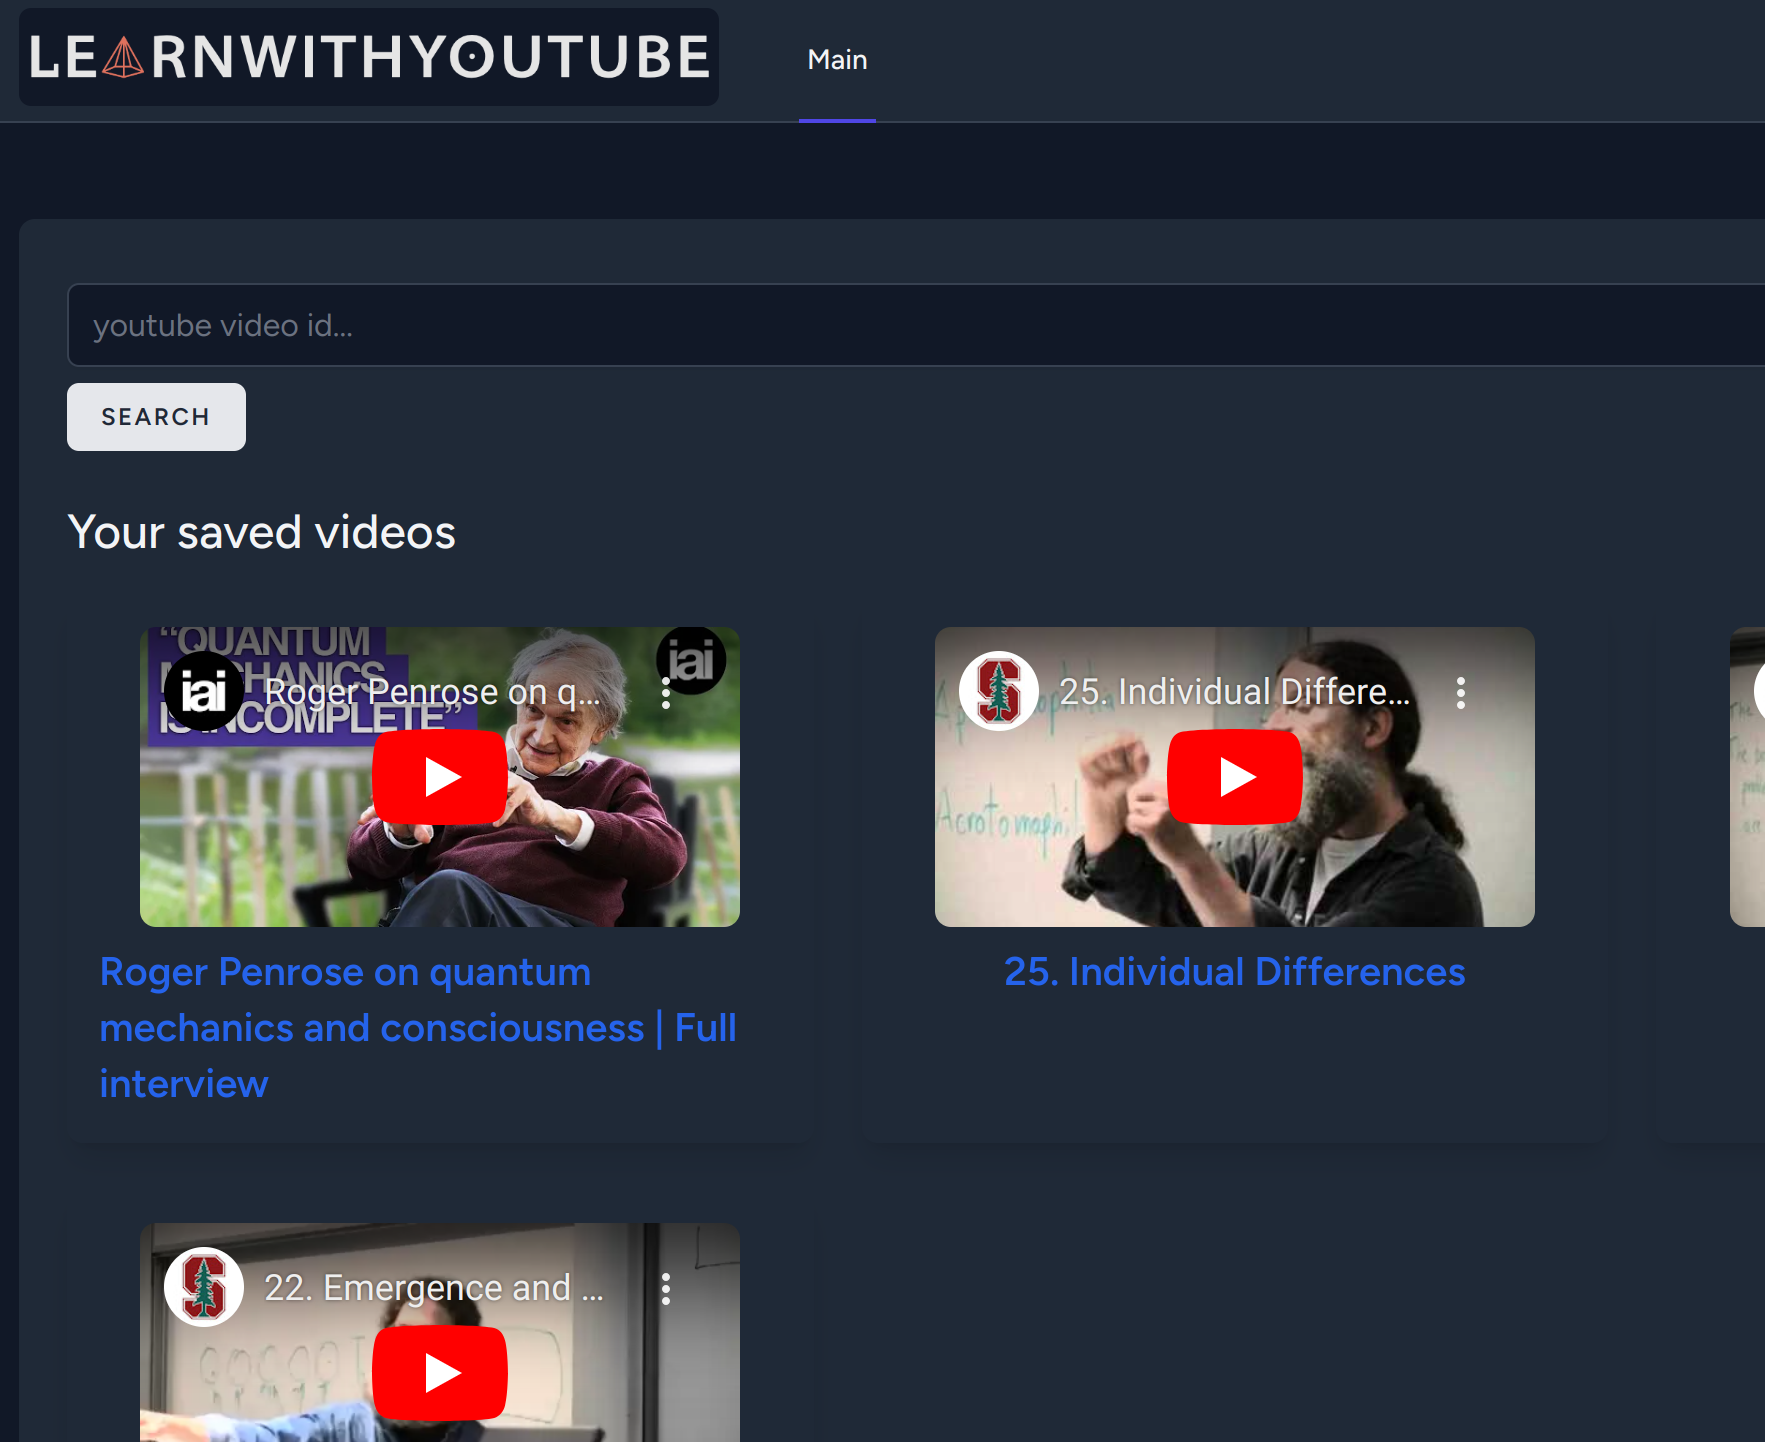
Task: Click the Your saved videos heading
Action: 262,532
